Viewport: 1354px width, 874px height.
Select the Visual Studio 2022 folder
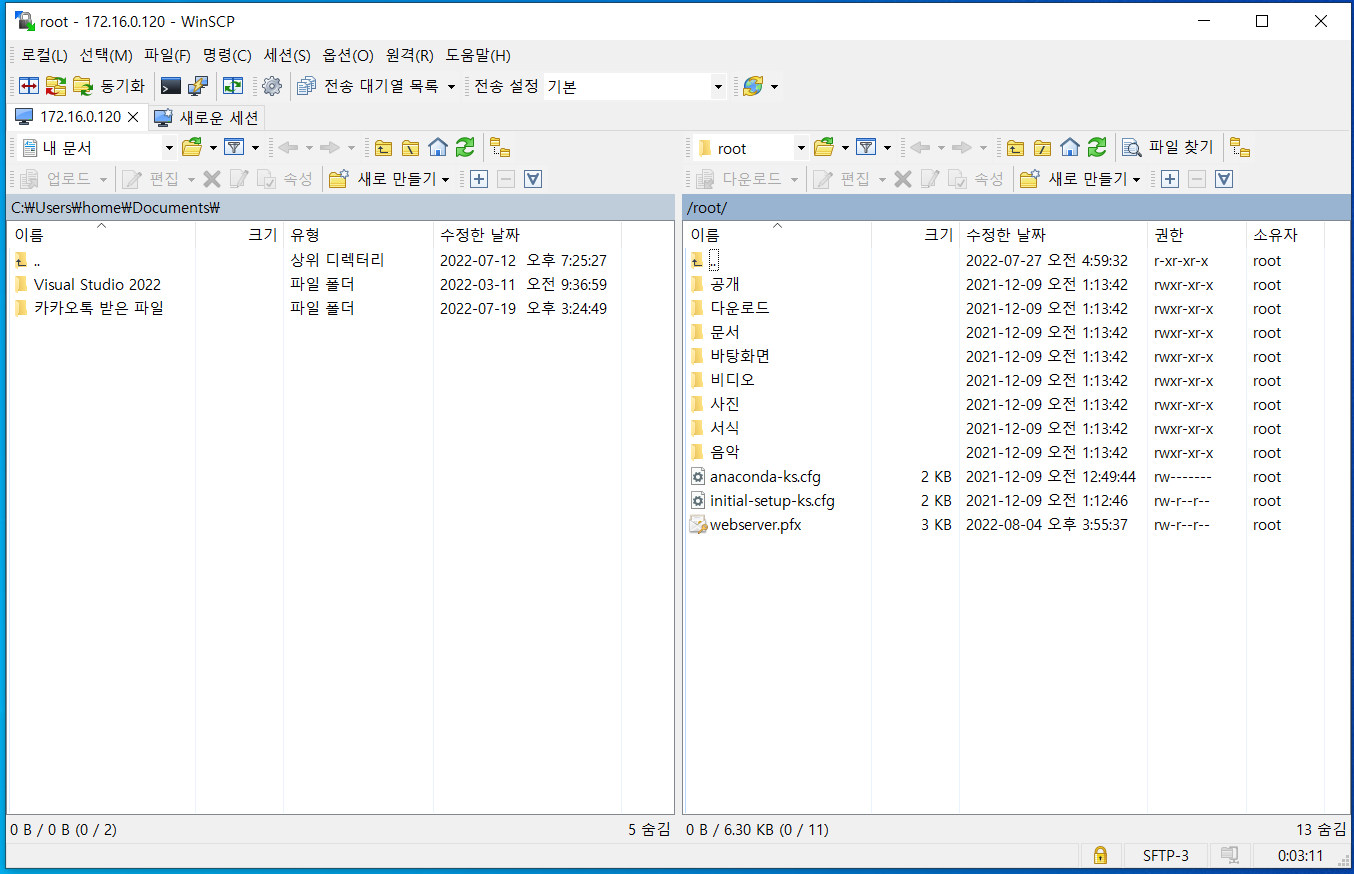pyautogui.click(x=96, y=284)
